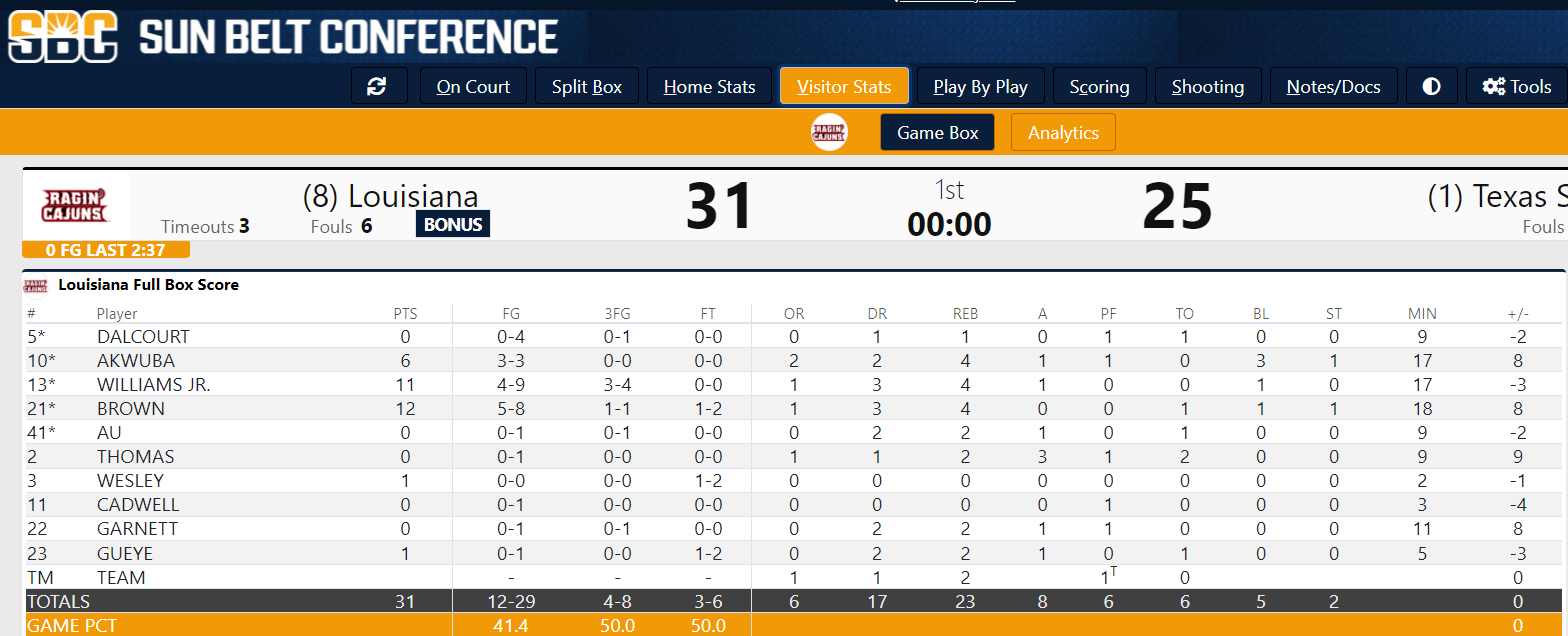This screenshot has height=636, width=1568.
Task: Show the Home Stats tab
Action: (709, 87)
